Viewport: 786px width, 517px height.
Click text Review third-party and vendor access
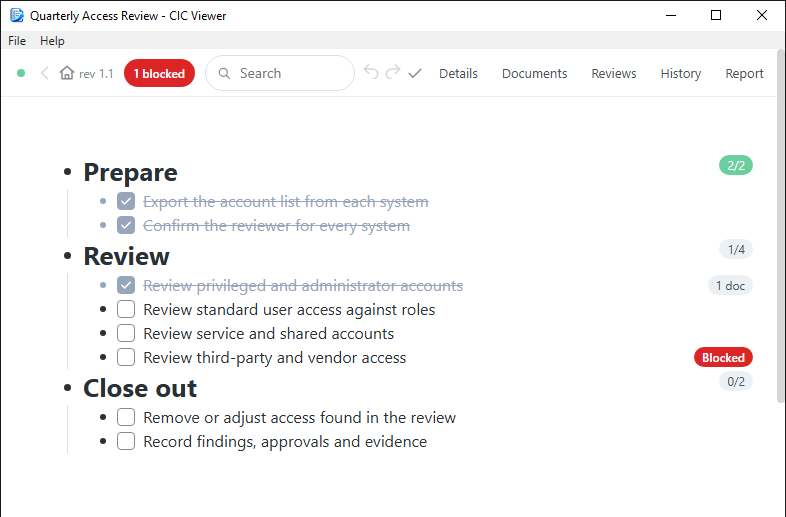point(275,358)
